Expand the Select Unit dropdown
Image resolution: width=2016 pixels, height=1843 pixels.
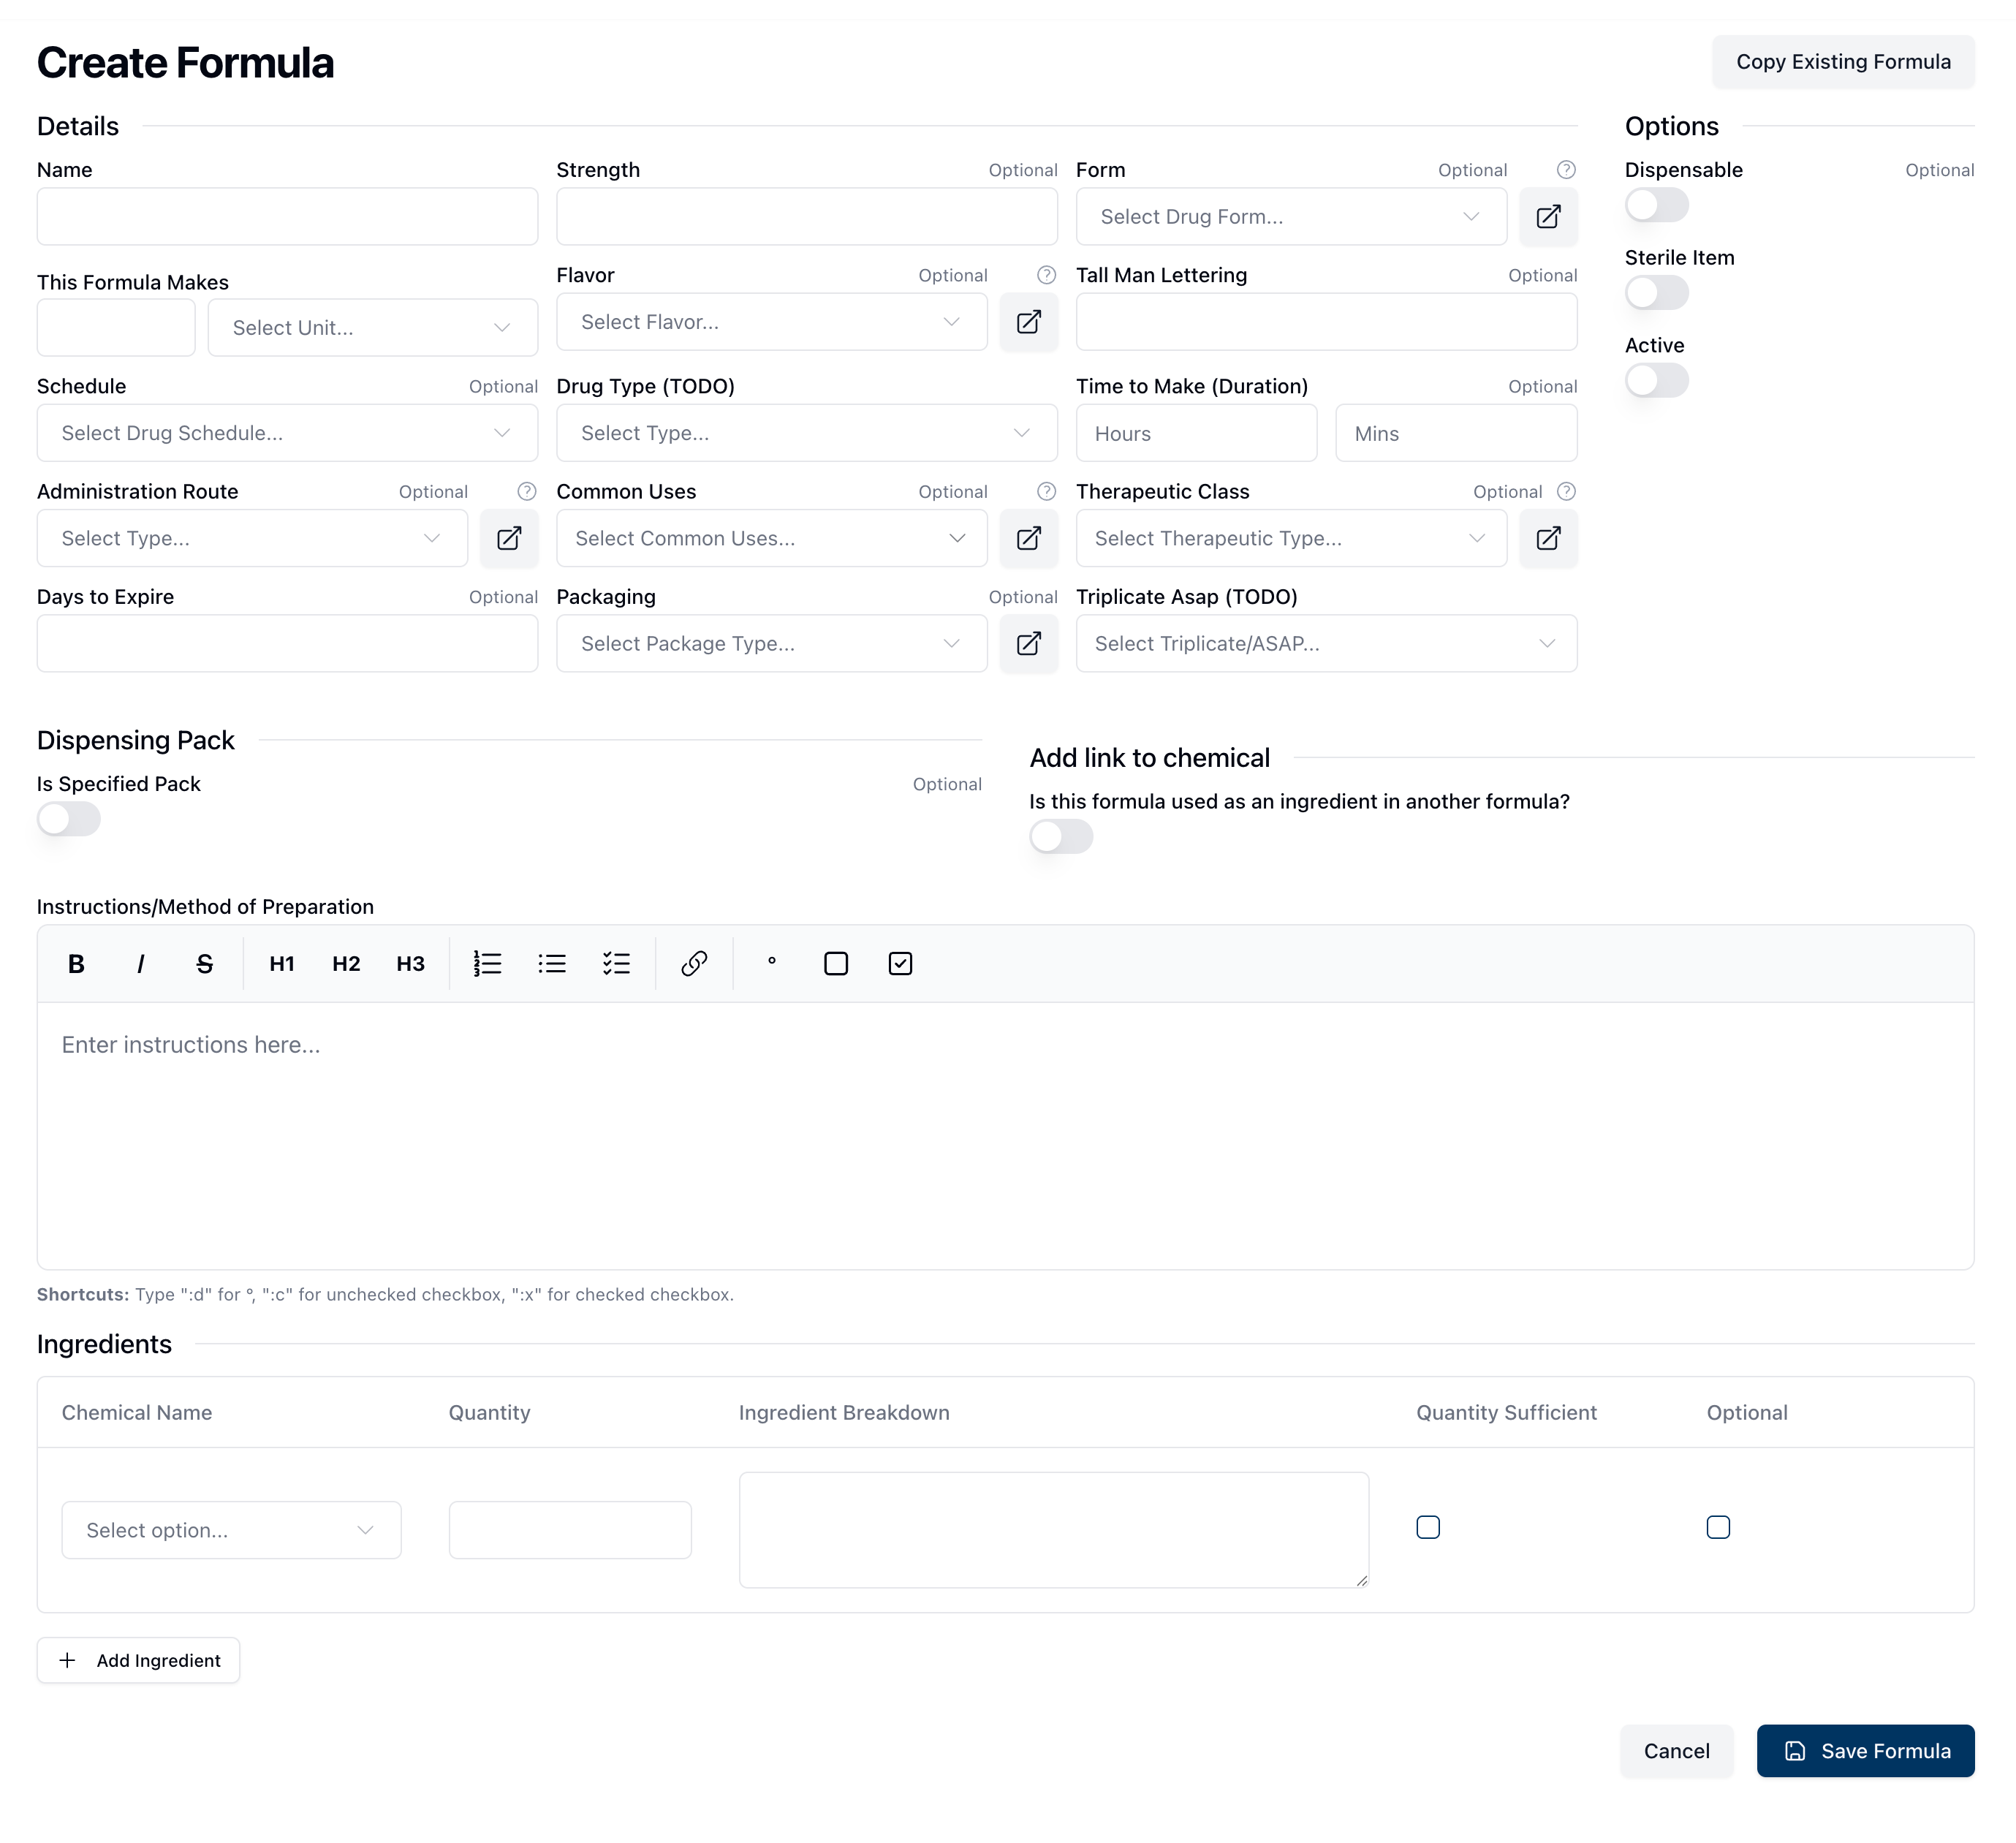pyautogui.click(x=372, y=328)
